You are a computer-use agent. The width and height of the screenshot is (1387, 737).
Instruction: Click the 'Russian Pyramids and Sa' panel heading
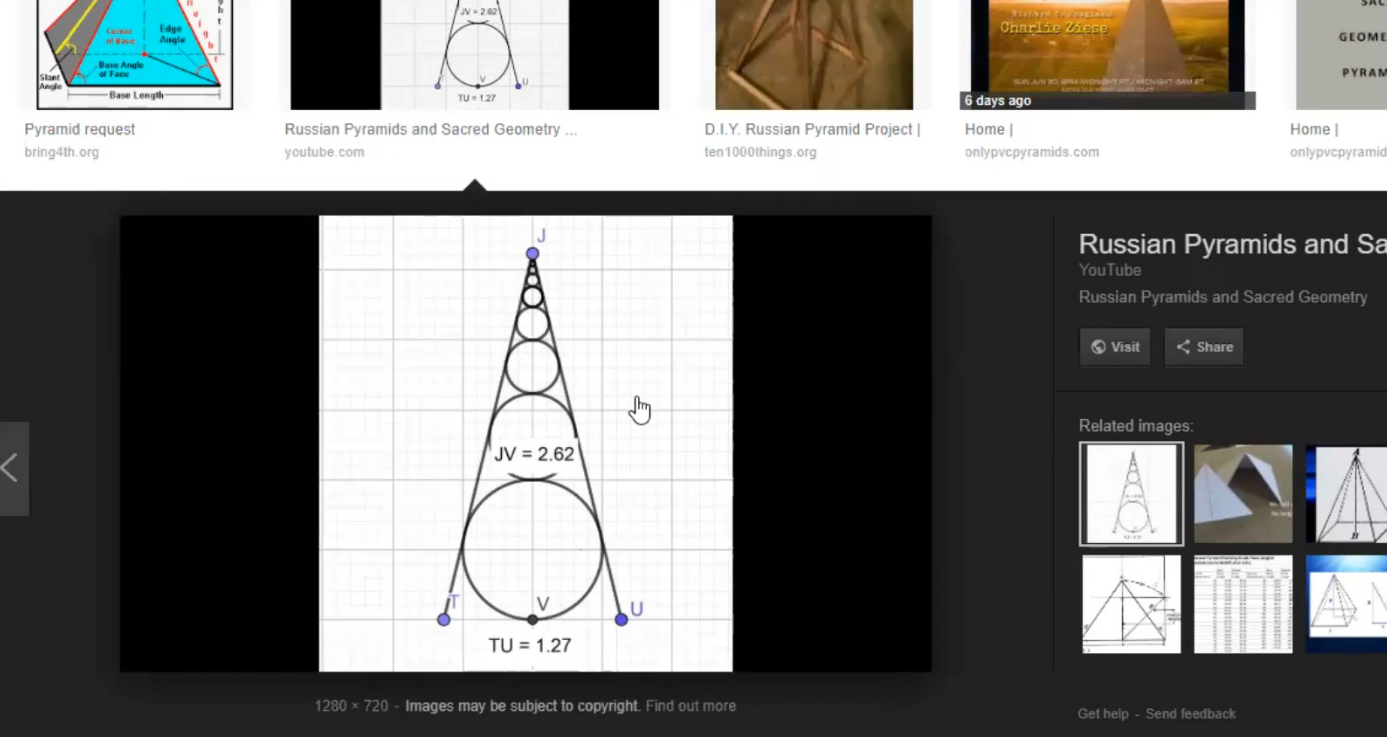[x=1232, y=244]
